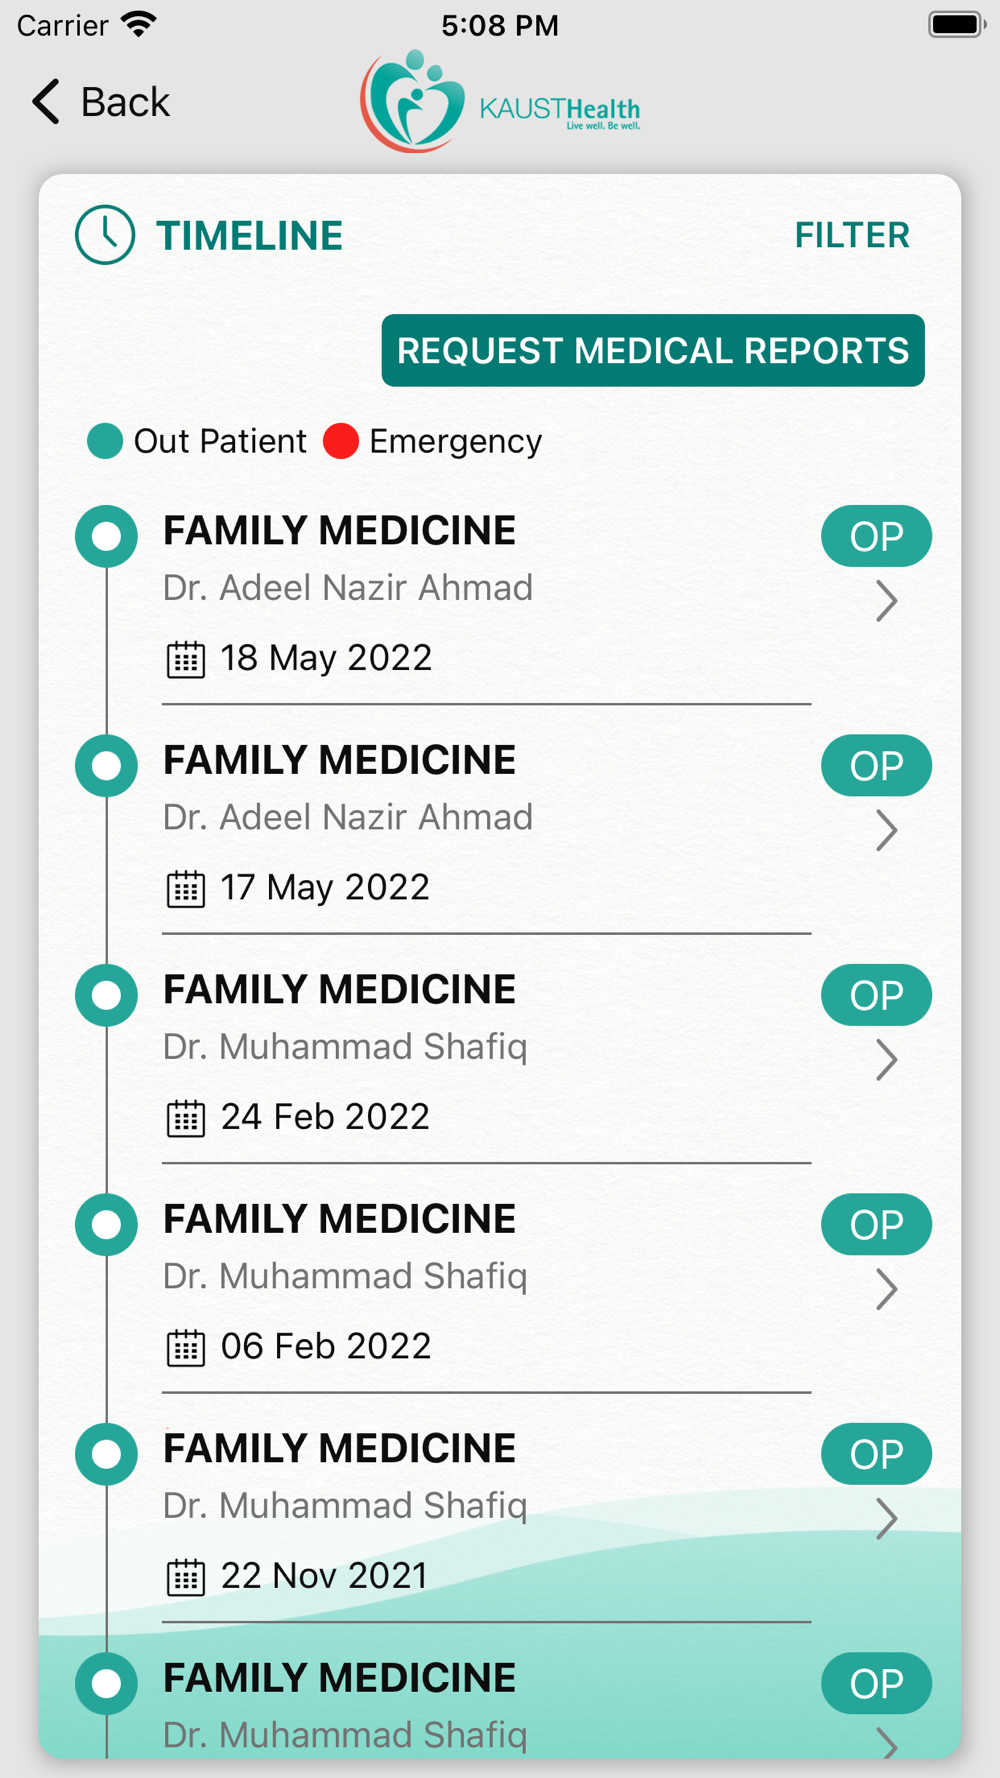The width and height of the screenshot is (1000, 1778).
Task: Tap calendar icon beside 17 May 2022
Action: click(185, 888)
